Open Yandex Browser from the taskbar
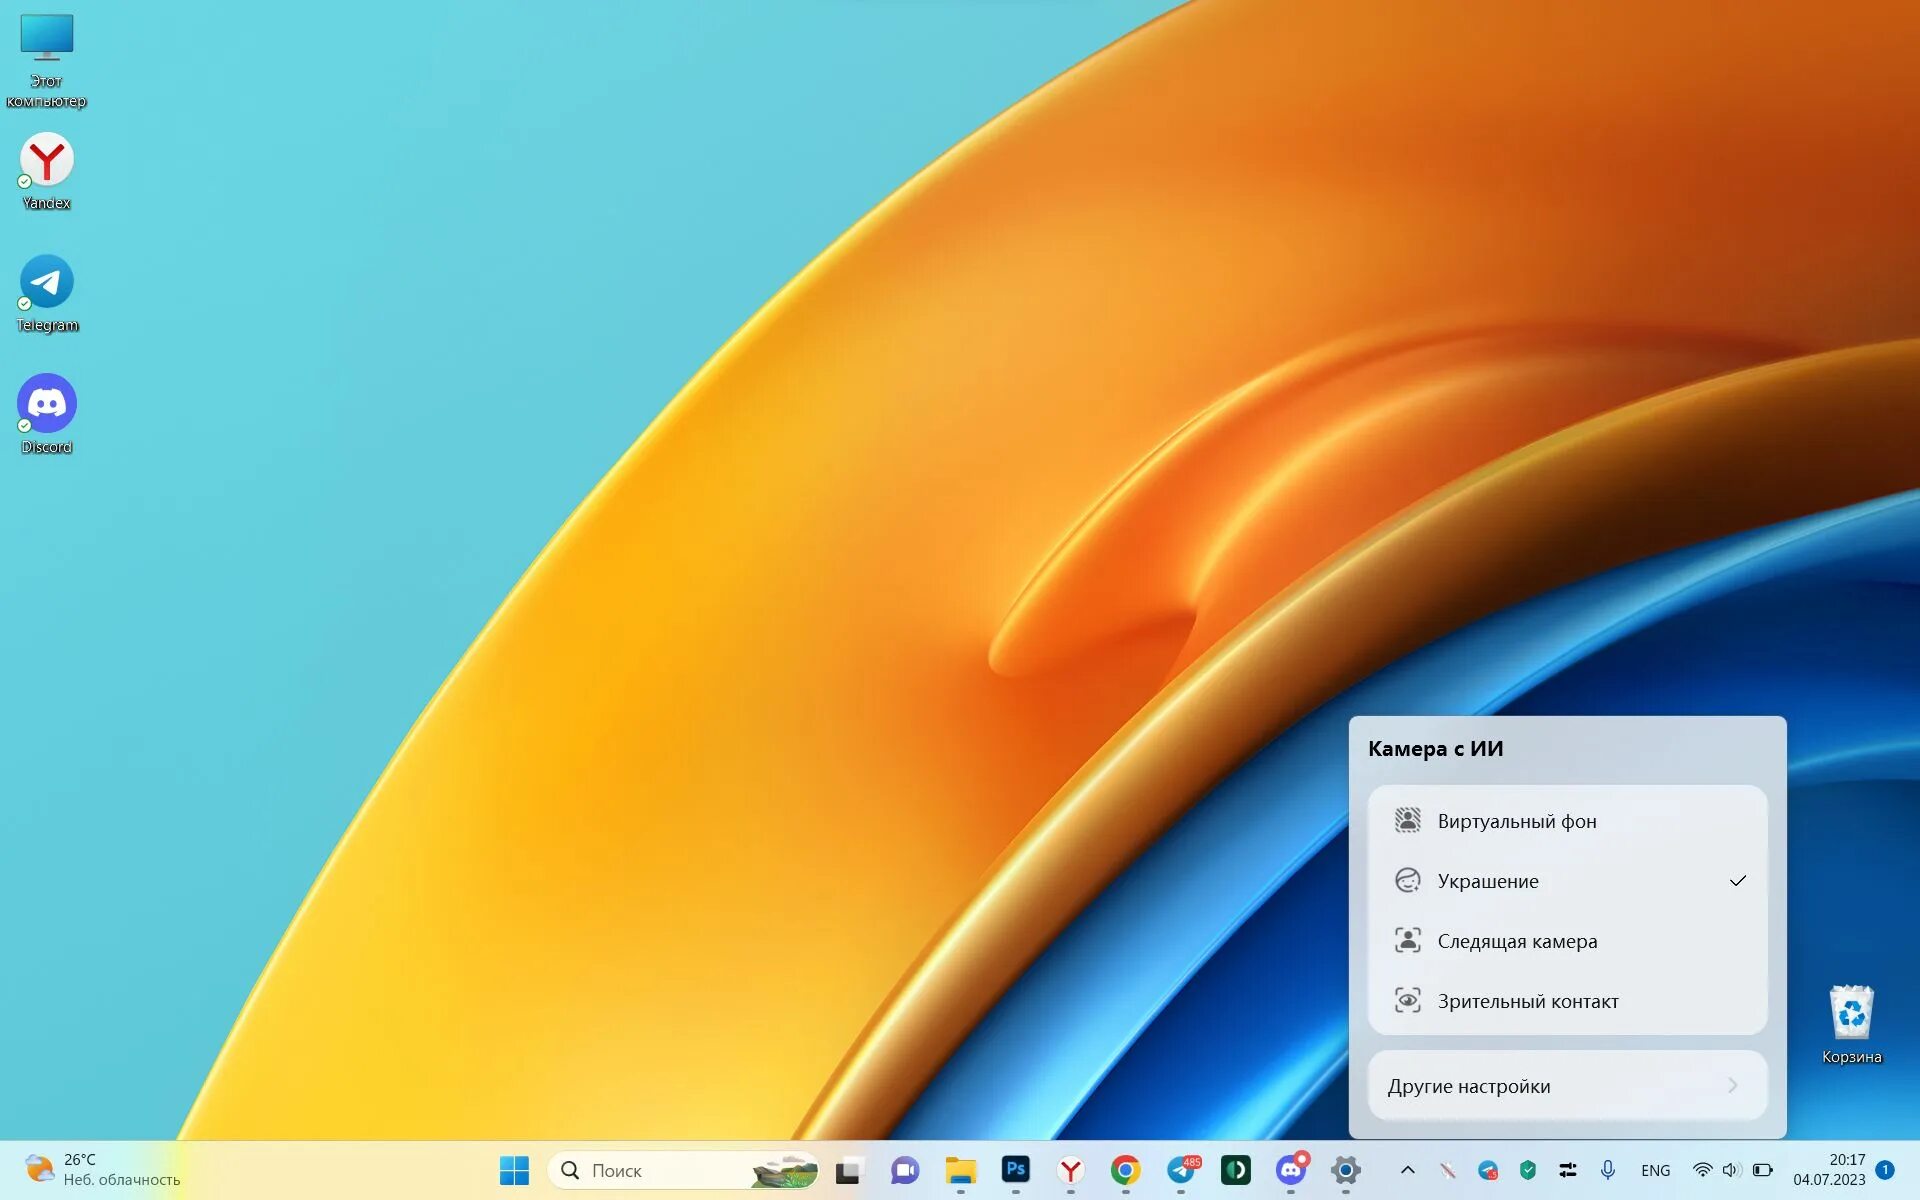This screenshot has width=1920, height=1200. click(x=1070, y=1170)
